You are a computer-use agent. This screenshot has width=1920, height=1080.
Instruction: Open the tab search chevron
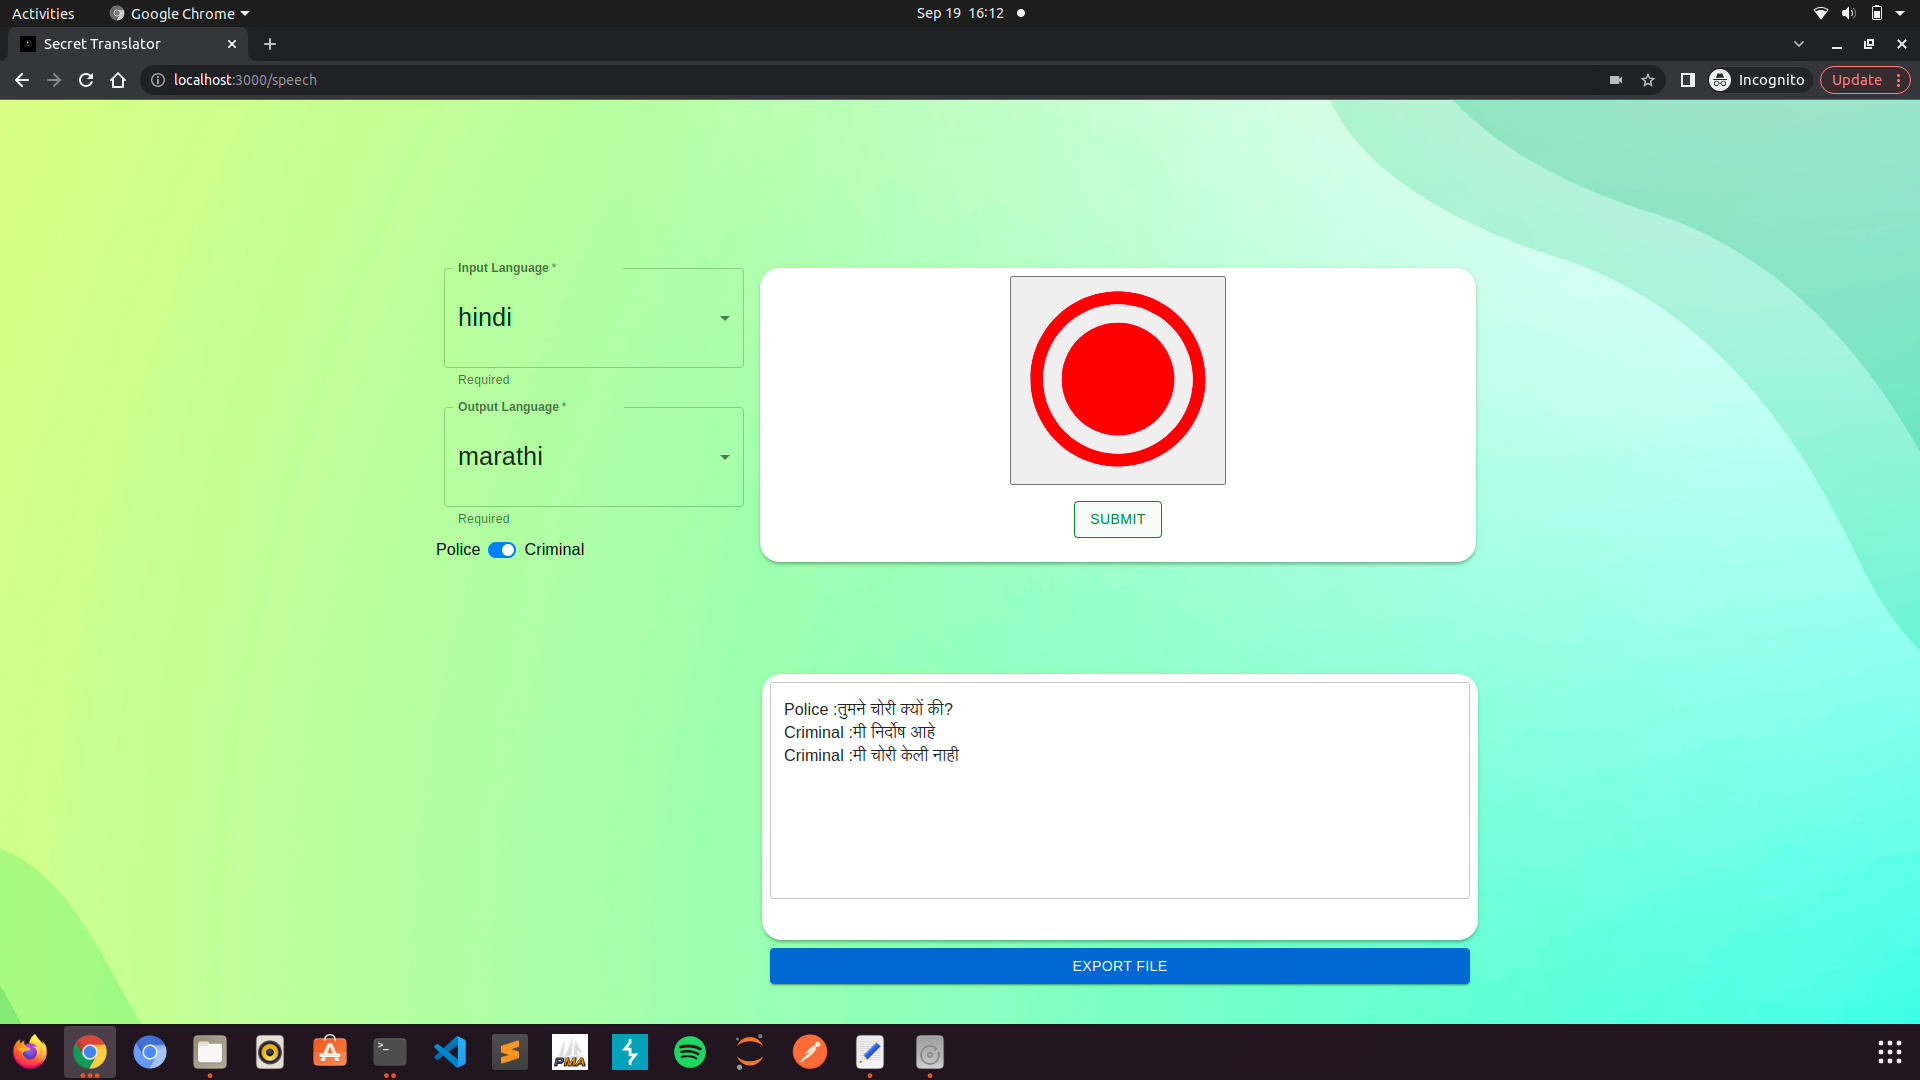(x=1799, y=44)
